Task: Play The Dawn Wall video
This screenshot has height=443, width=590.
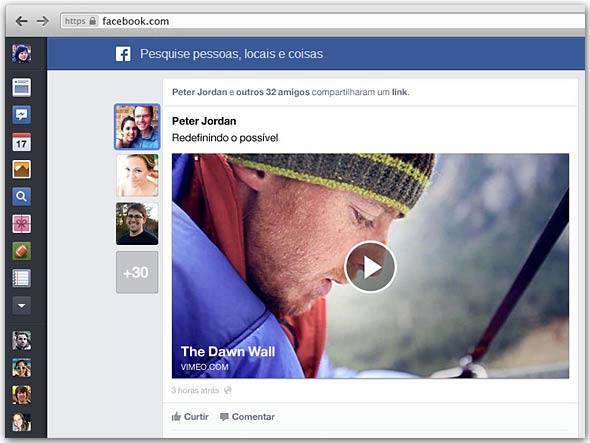Action: pyautogui.click(x=371, y=266)
